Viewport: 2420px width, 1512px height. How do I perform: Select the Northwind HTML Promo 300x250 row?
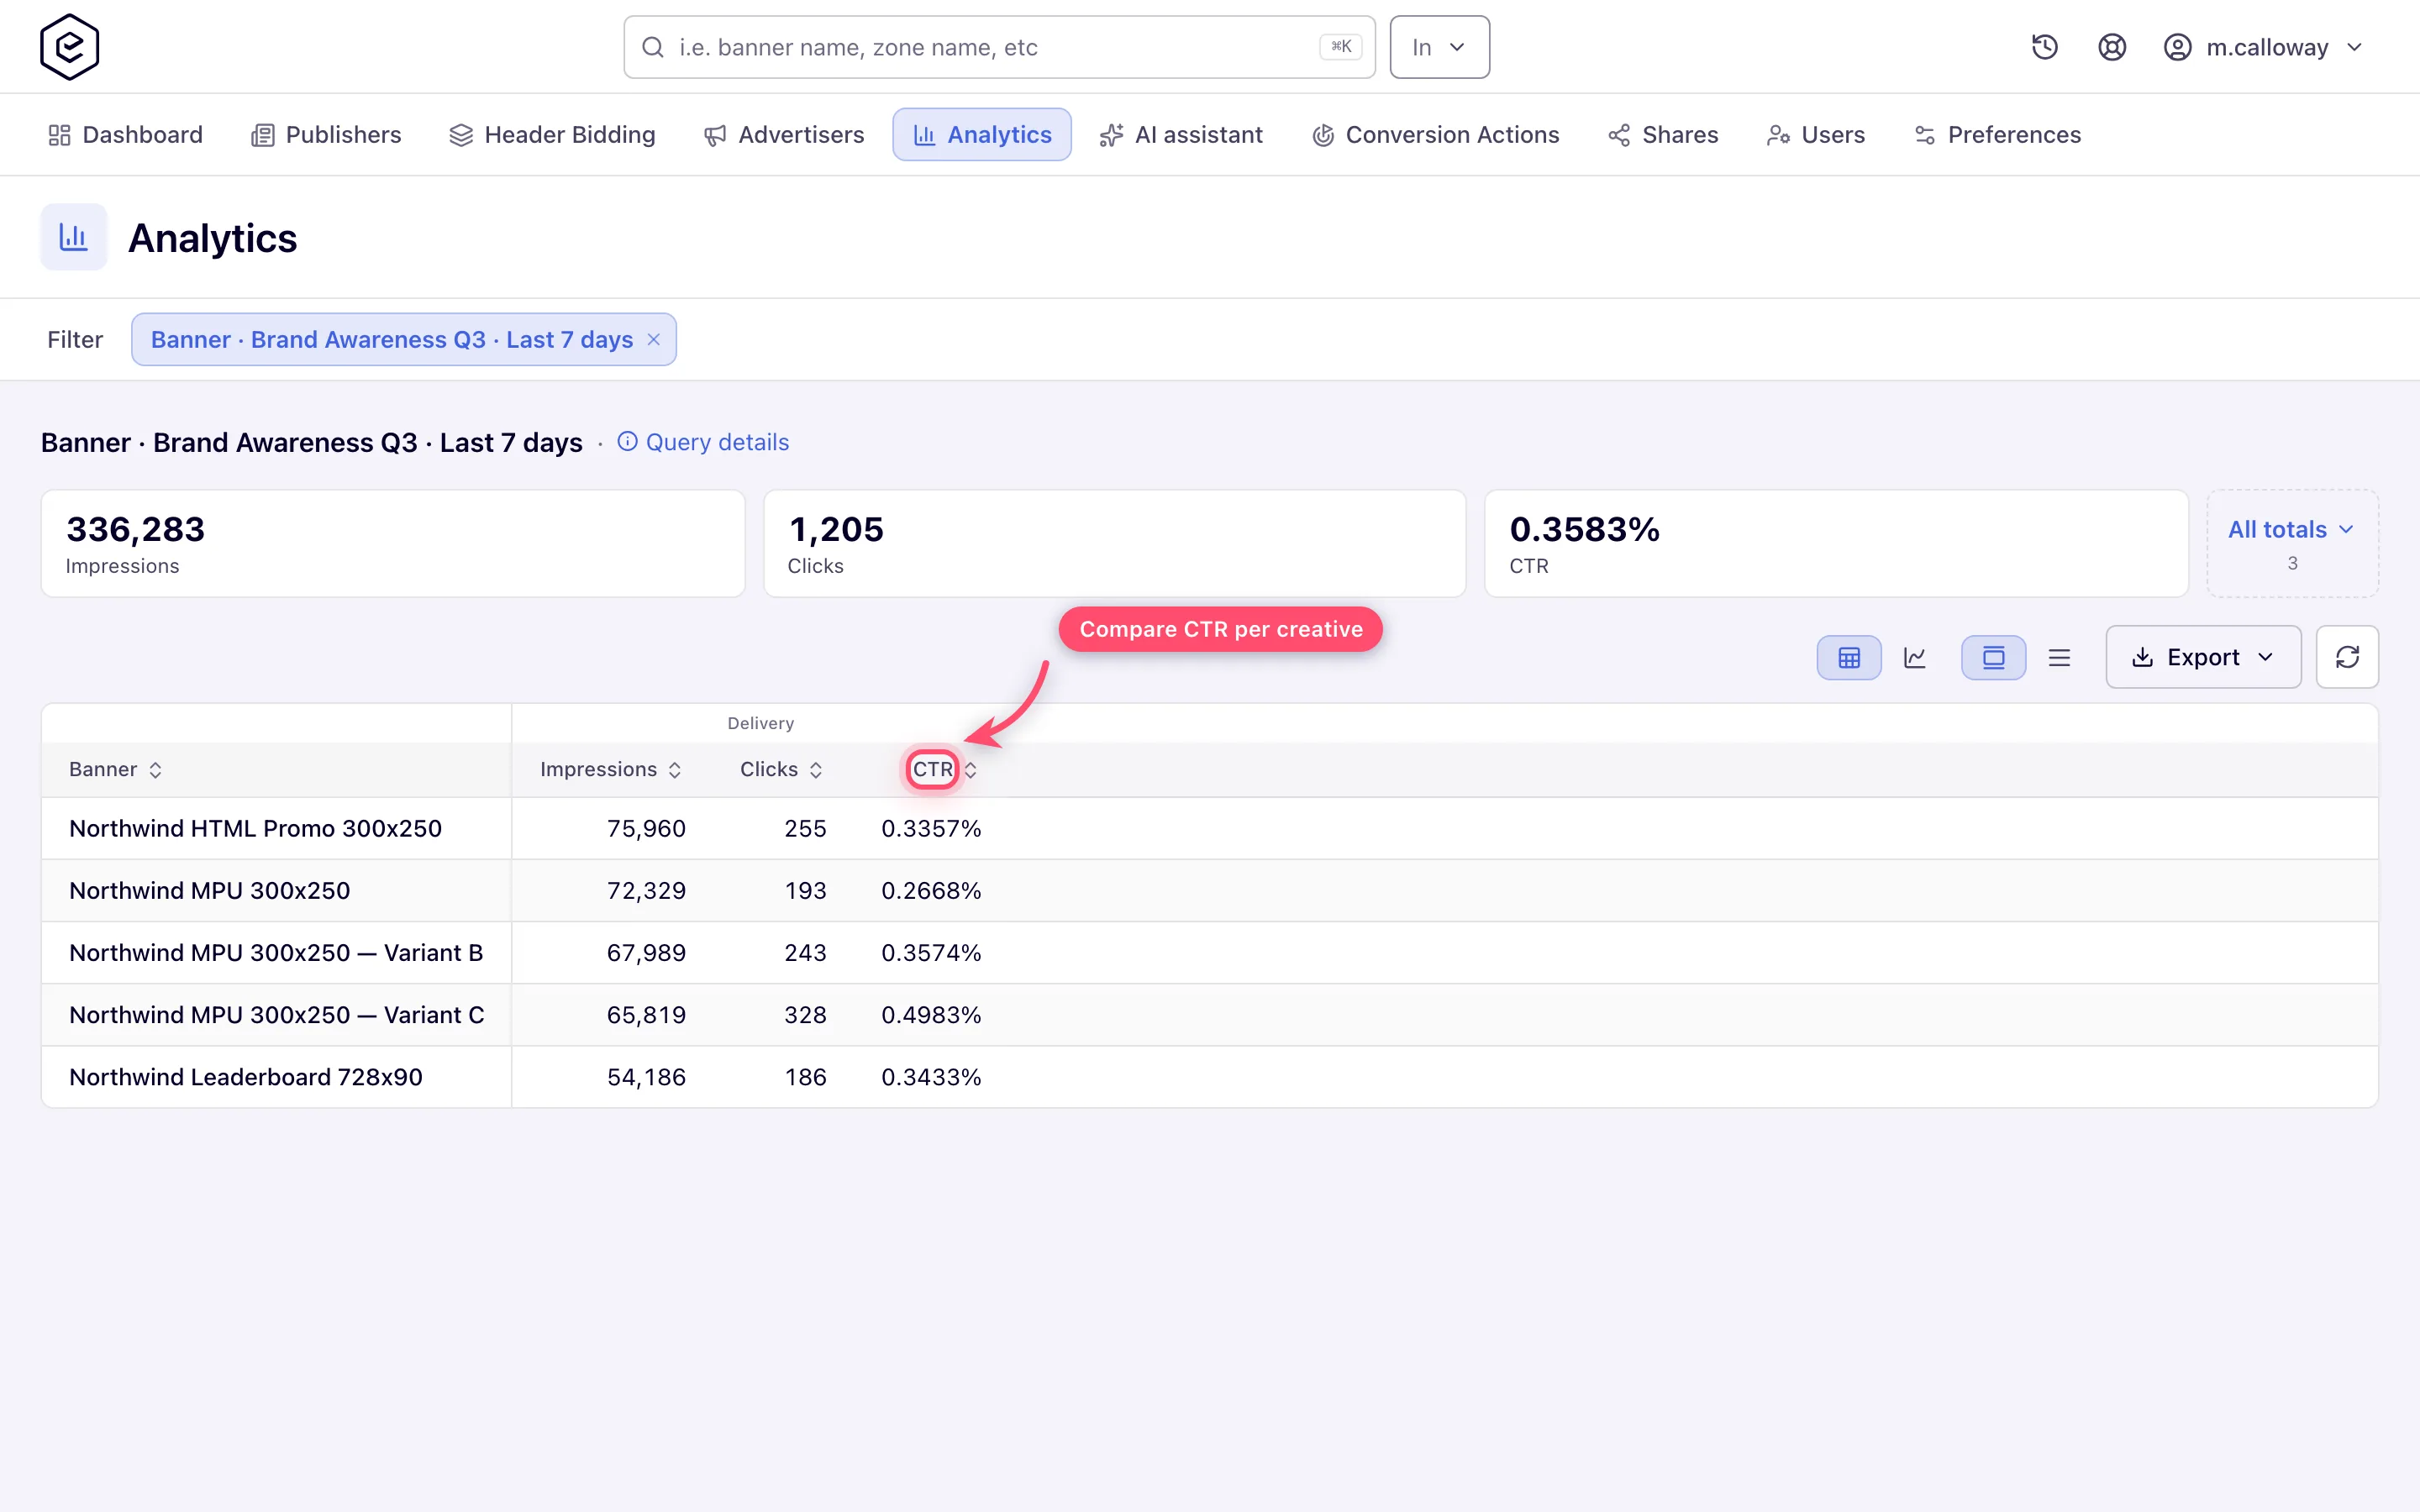click(1209, 829)
